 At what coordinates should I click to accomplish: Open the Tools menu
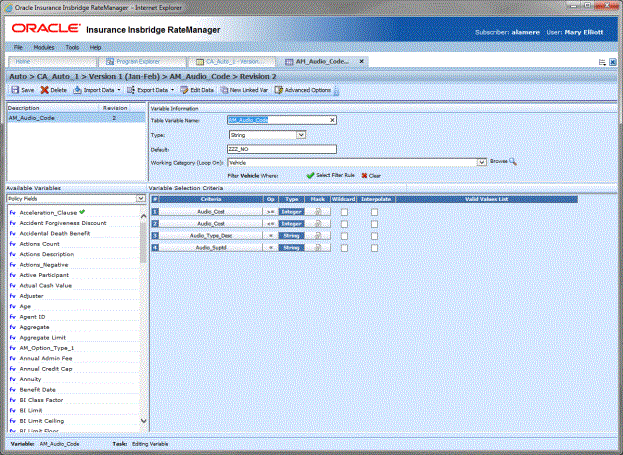[x=72, y=47]
